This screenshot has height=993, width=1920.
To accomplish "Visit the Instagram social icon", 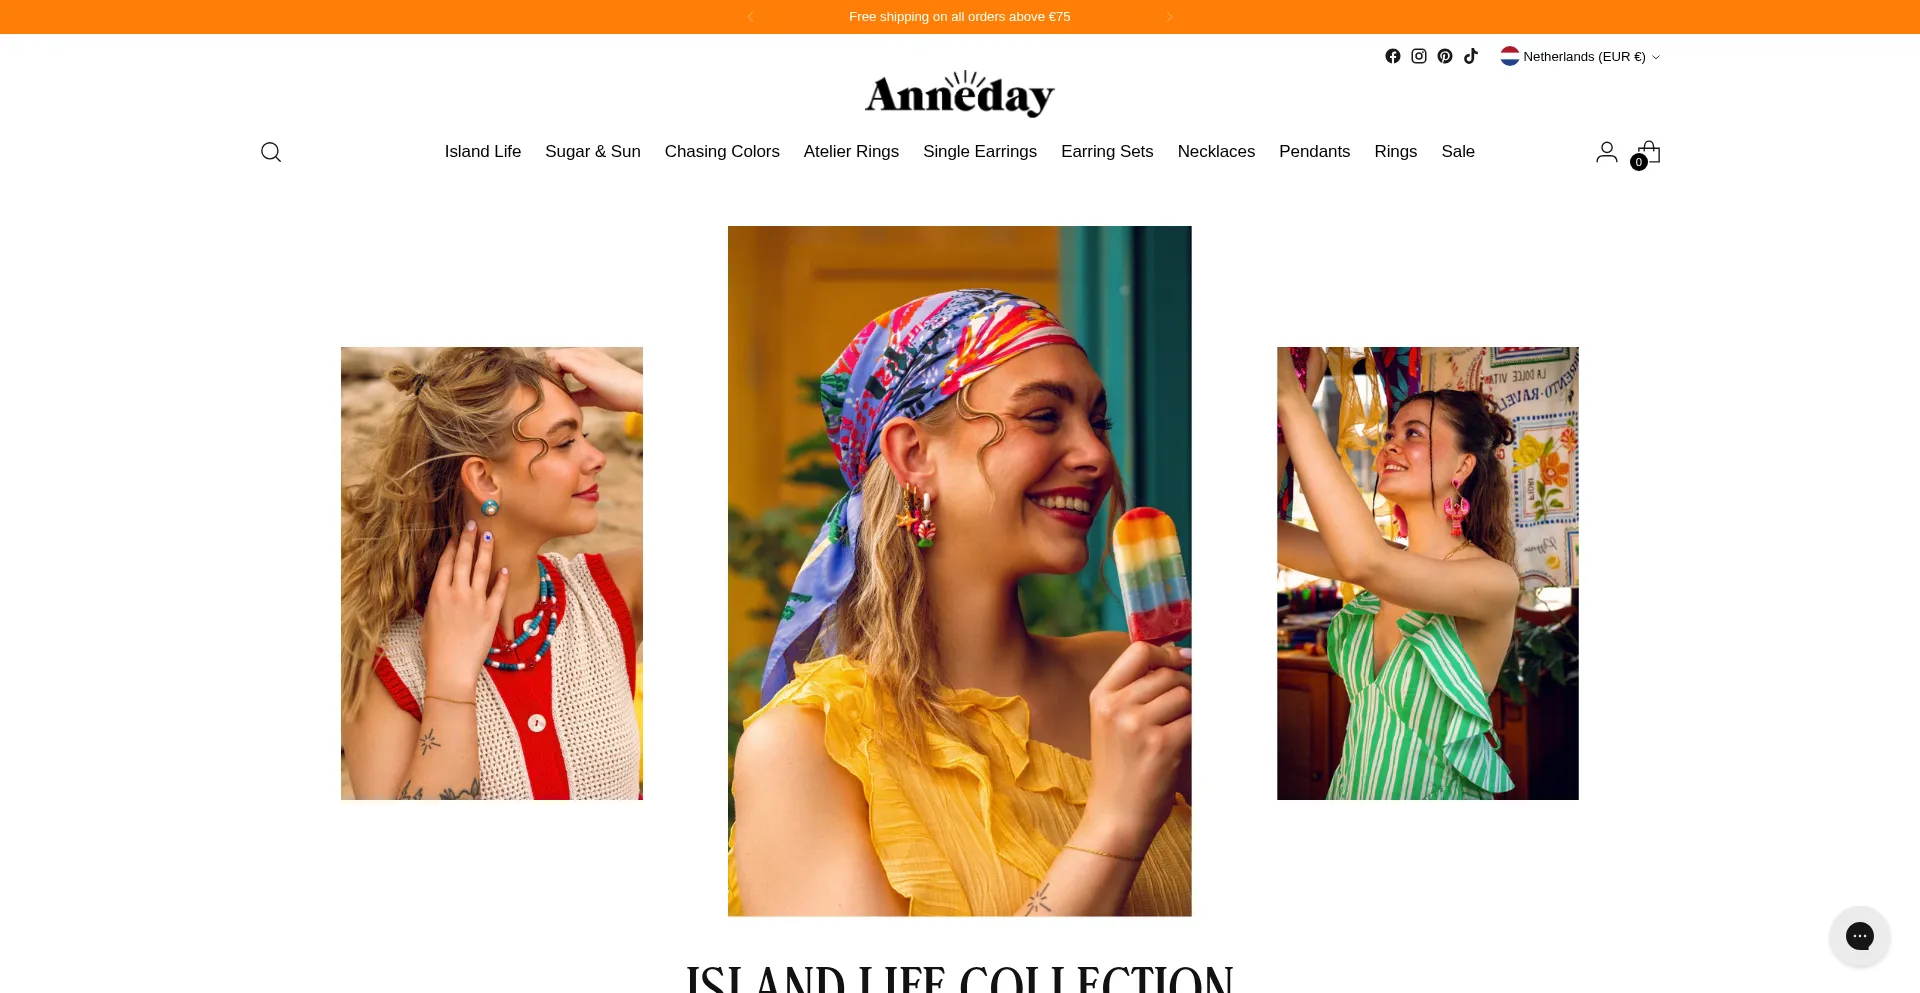I will 1419,56.
